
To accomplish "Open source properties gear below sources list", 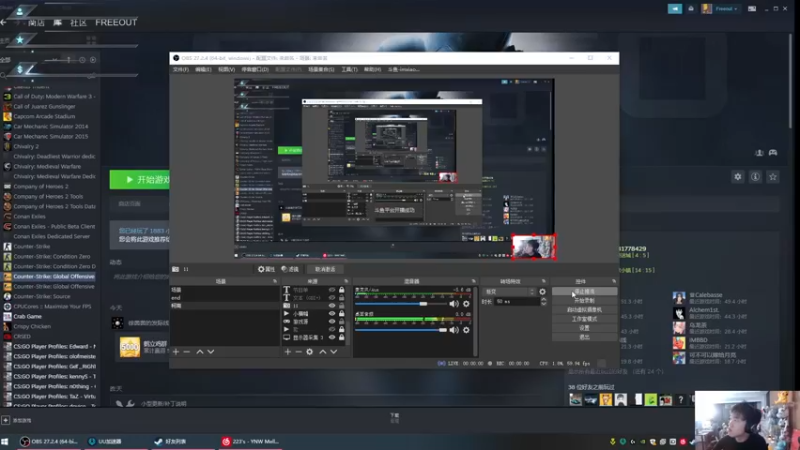I will [310, 352].
